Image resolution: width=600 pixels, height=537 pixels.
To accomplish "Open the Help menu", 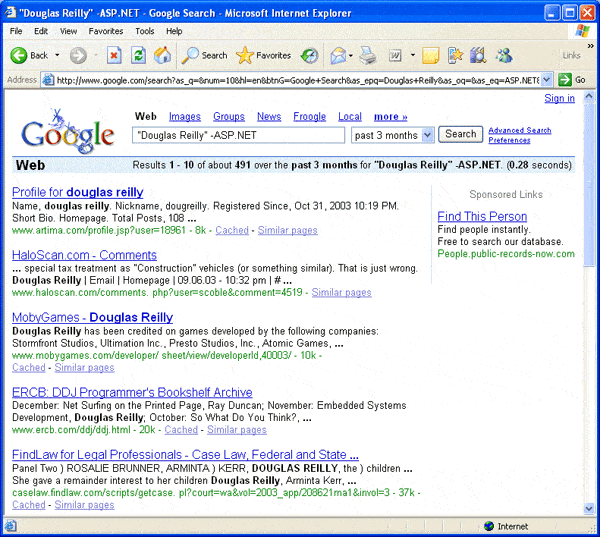I will coord(174,31).
